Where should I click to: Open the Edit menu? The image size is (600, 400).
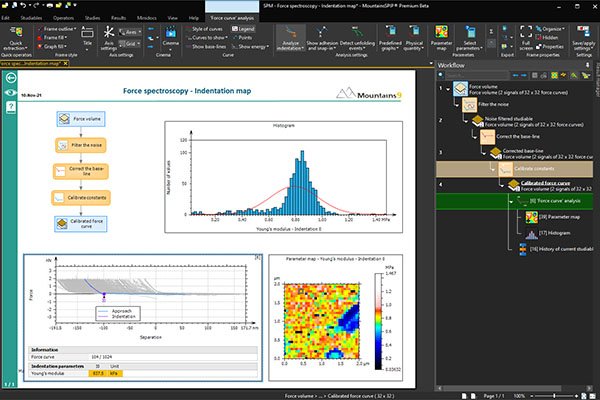tap(5, 18)
